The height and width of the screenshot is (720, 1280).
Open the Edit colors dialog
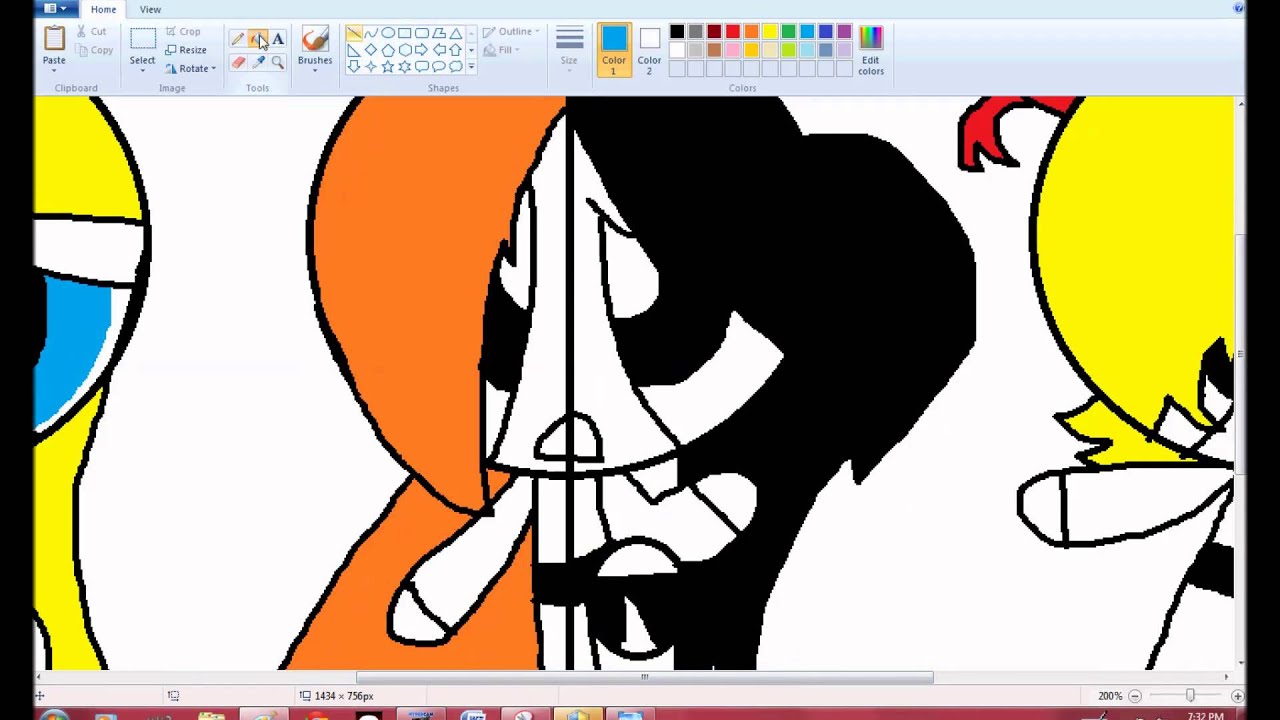pos(870,49)
